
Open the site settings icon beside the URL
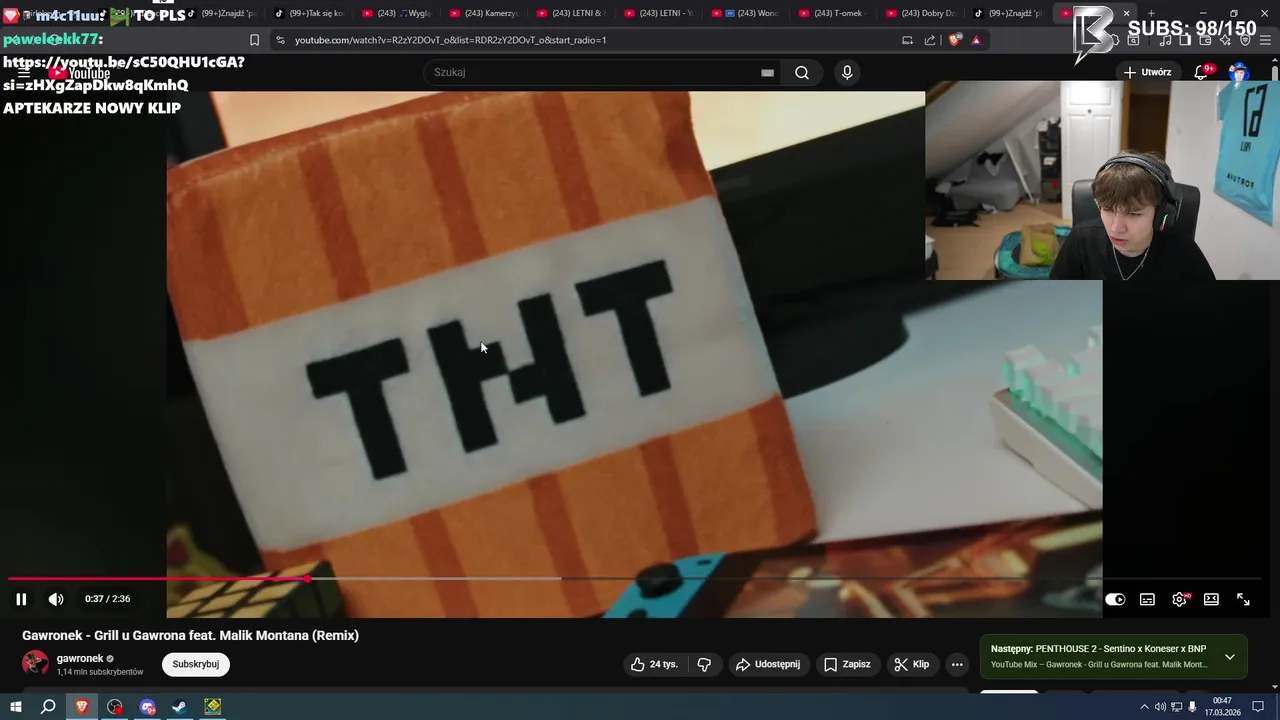click(280, 40)
